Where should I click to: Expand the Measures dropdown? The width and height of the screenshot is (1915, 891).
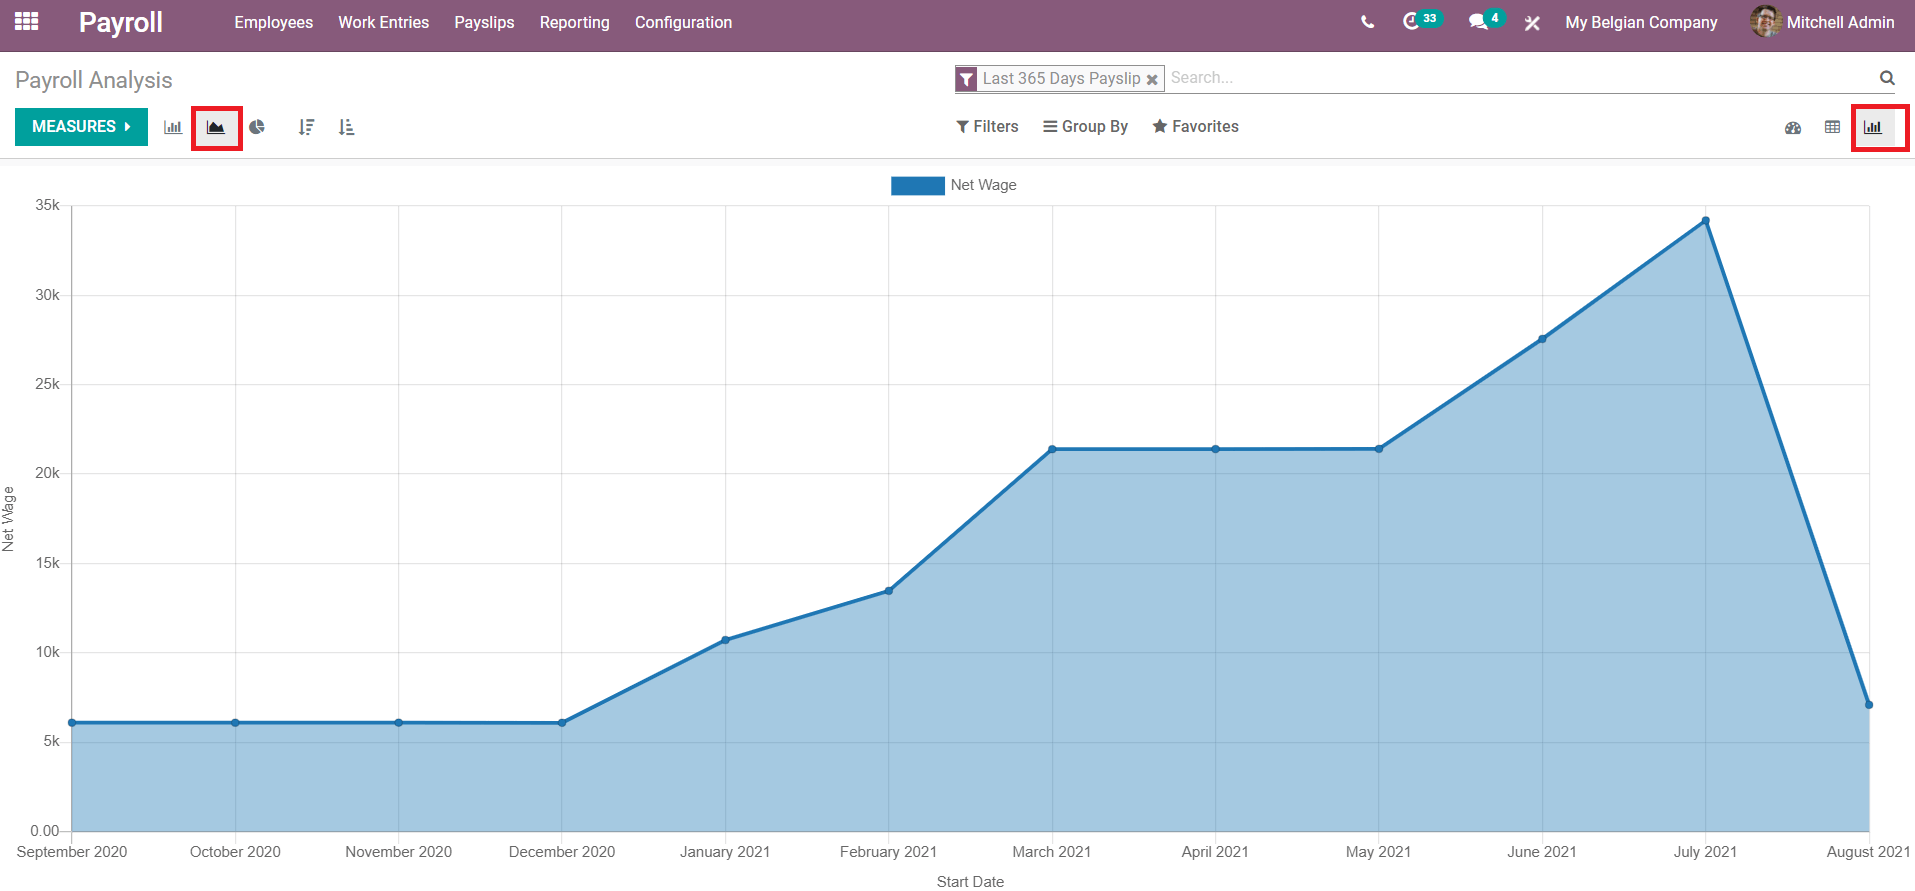click(x=81, y=127)
